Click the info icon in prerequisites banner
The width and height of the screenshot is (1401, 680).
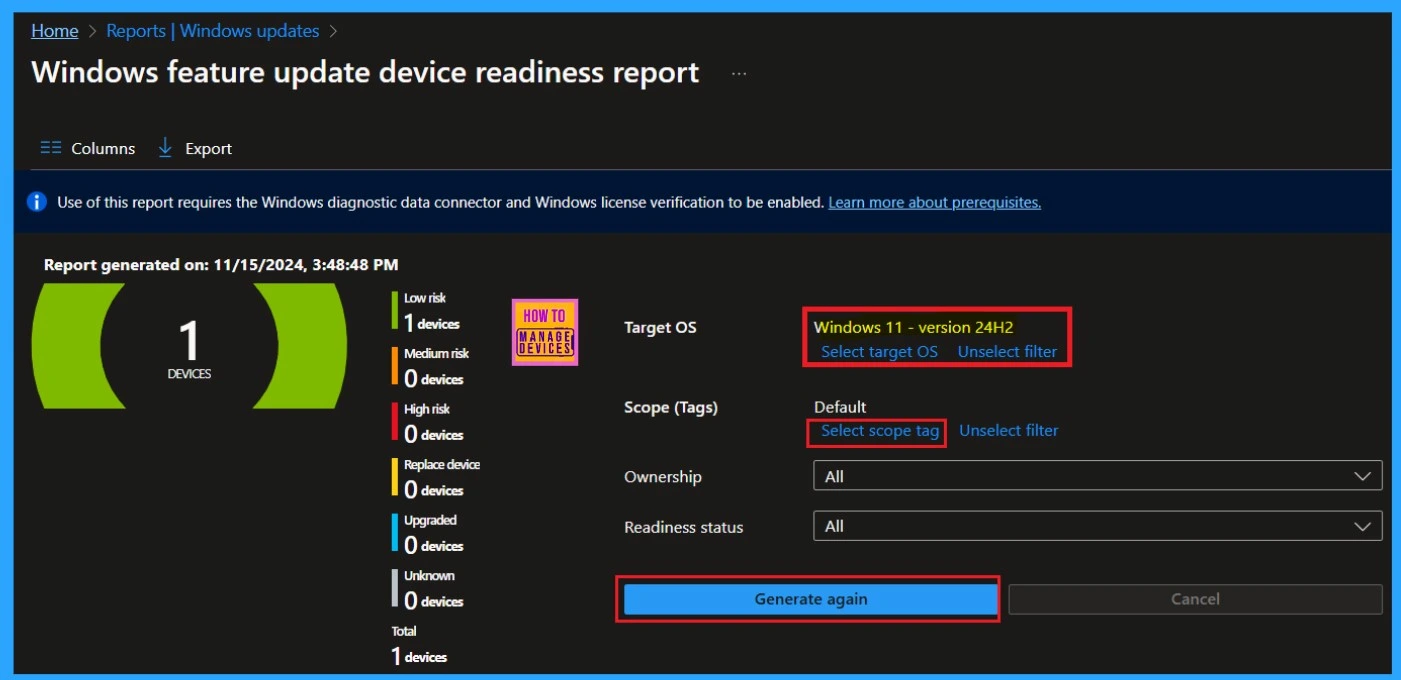(37, 202)
